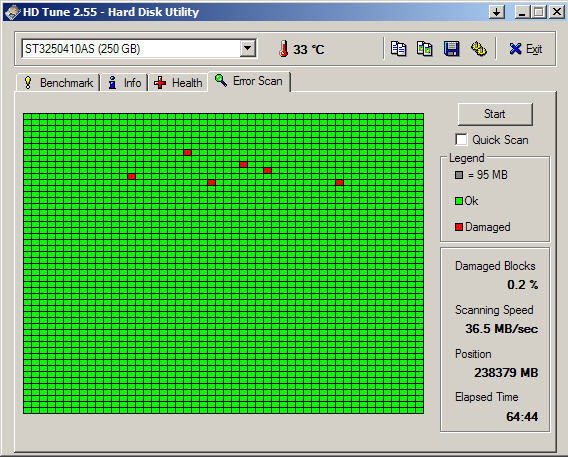Save screenshot with the floppy disk icon

(x=451, y=49)
